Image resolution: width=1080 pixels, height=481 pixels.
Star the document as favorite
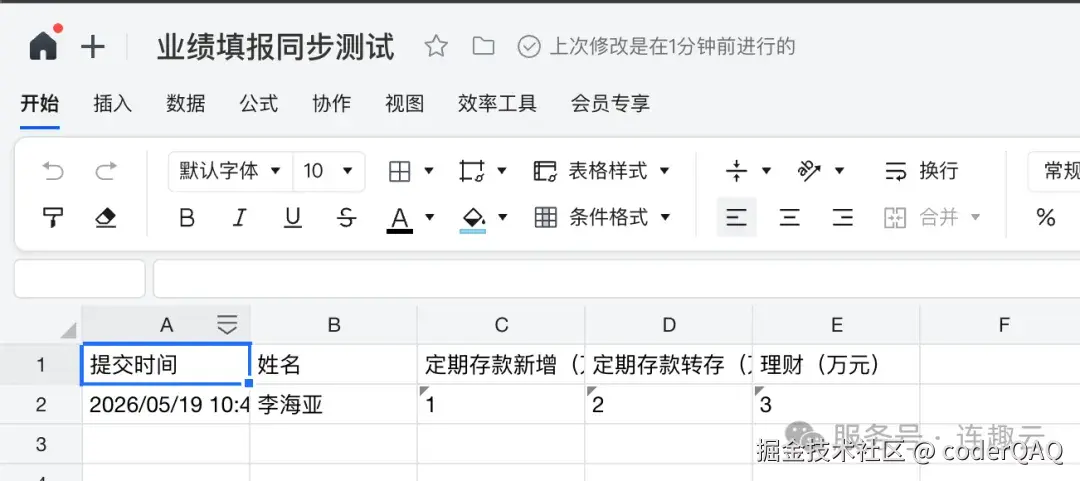[435, 46]
